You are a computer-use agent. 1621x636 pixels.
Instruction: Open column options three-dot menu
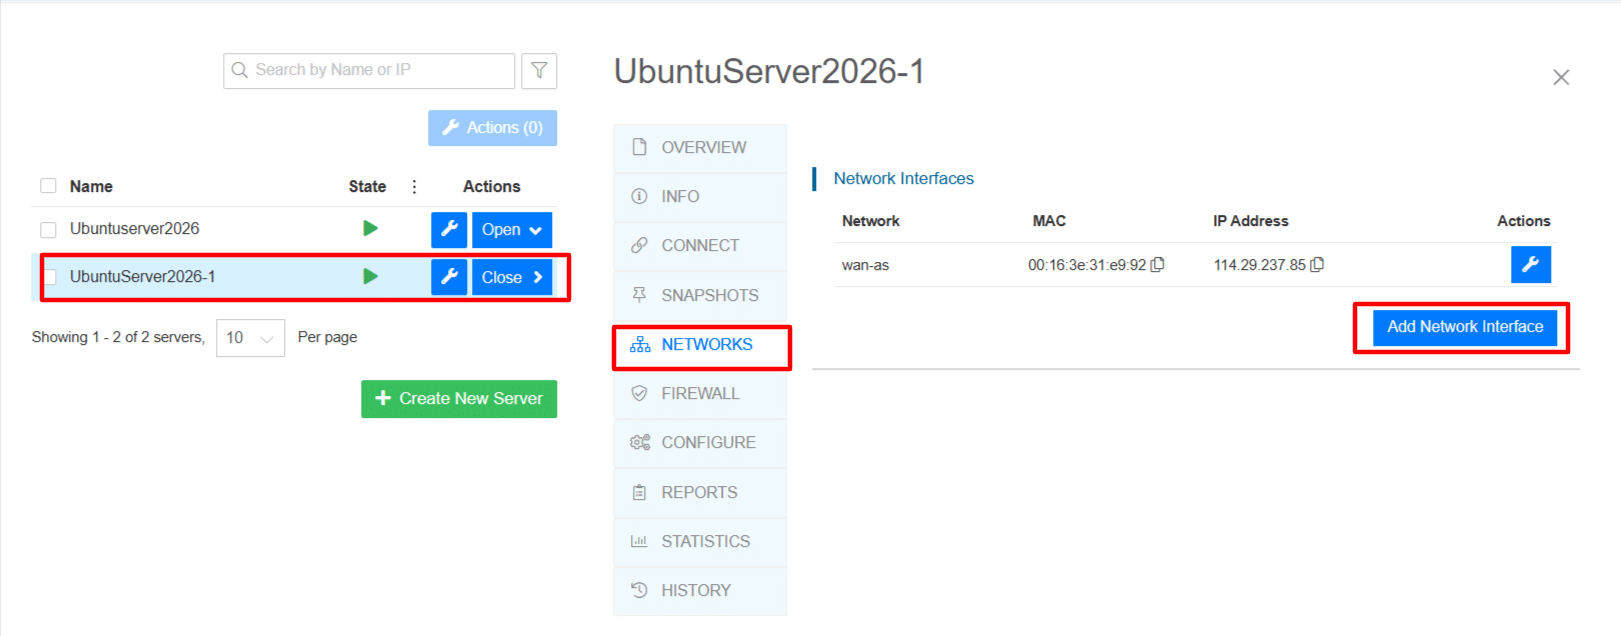(414, 187)
